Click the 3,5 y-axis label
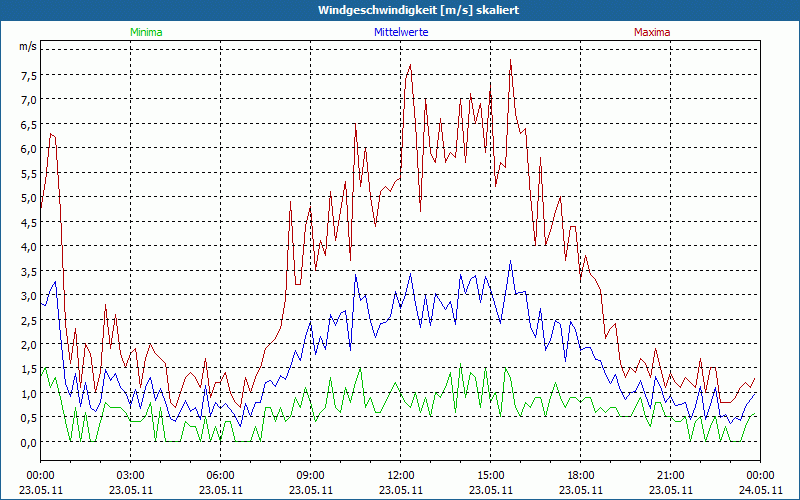This screenshot has height=500, width=800. coord(29,271)
